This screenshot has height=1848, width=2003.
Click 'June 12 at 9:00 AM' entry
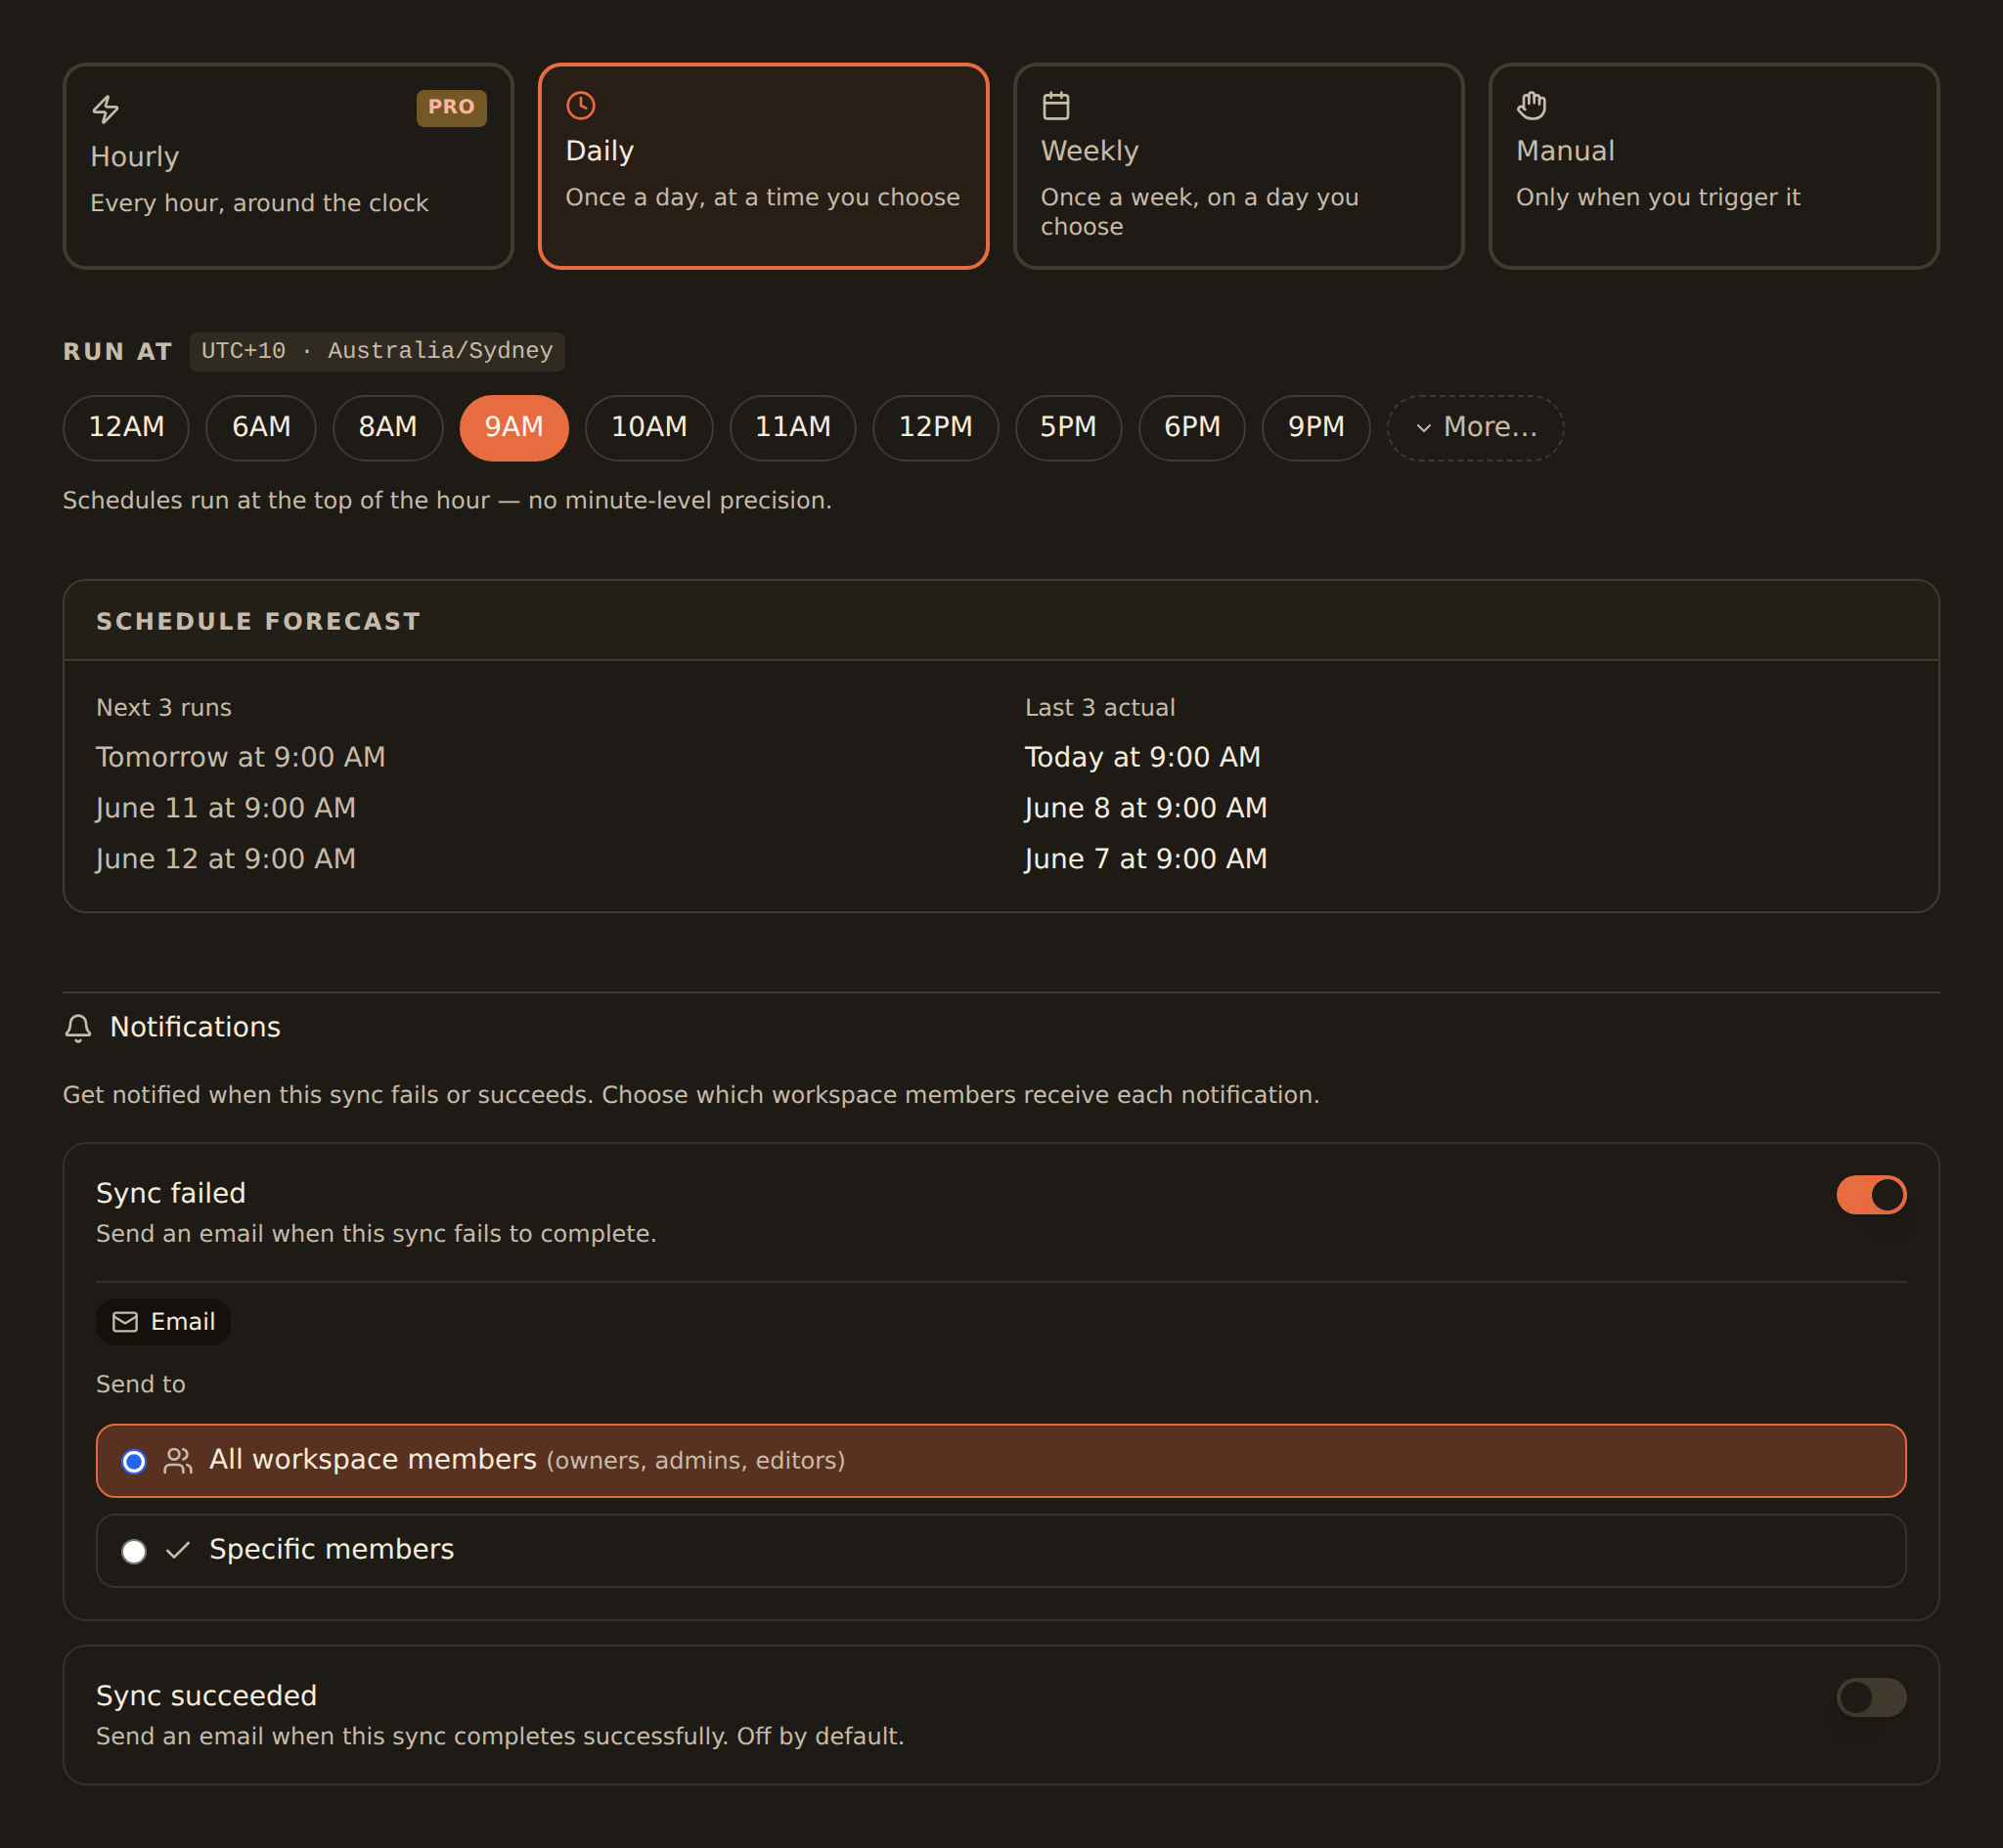pyautogui.click(x=226, y=859)
